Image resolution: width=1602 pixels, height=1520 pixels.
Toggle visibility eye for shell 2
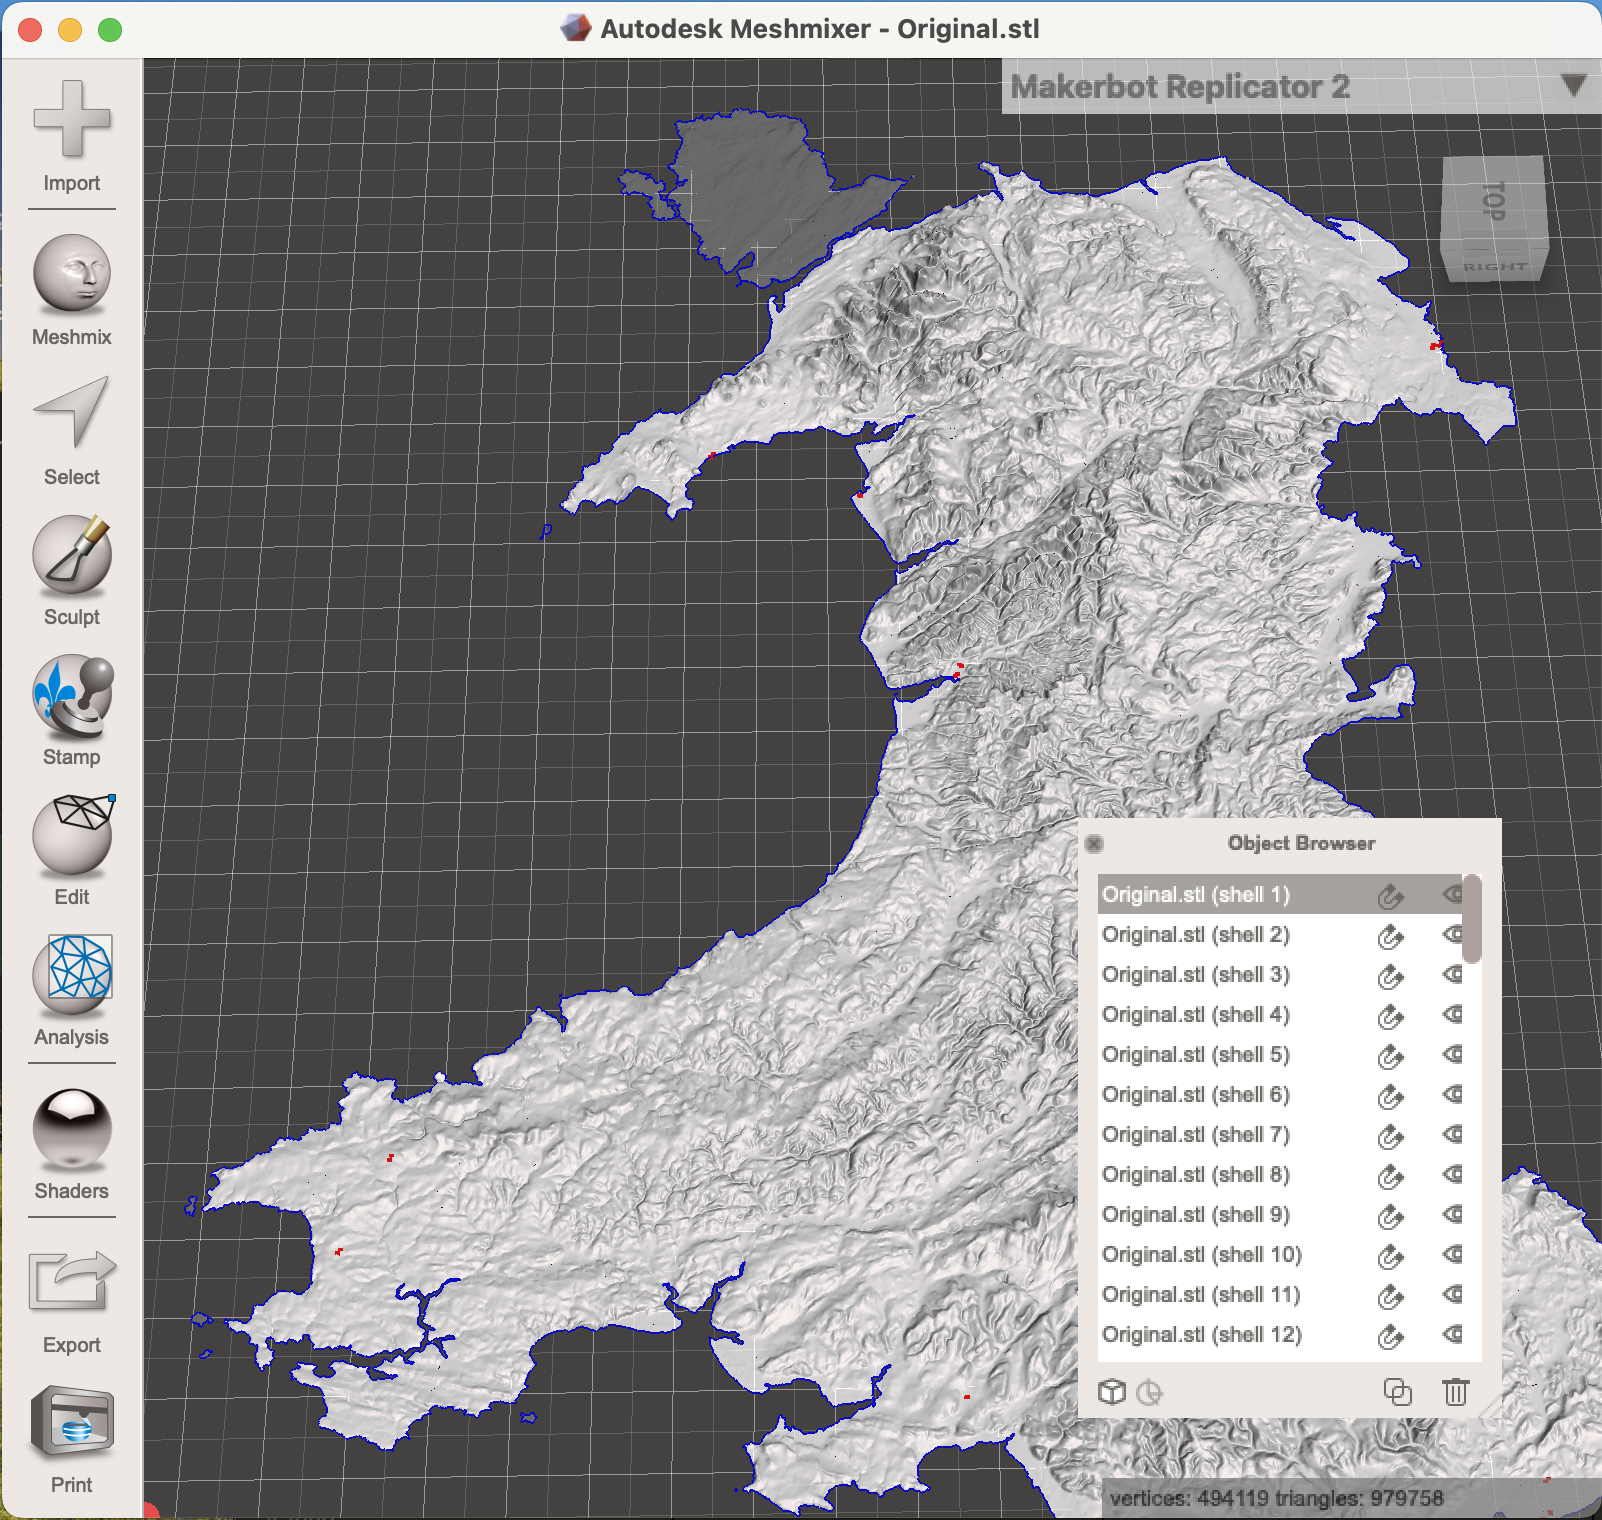coord(1453,934)
